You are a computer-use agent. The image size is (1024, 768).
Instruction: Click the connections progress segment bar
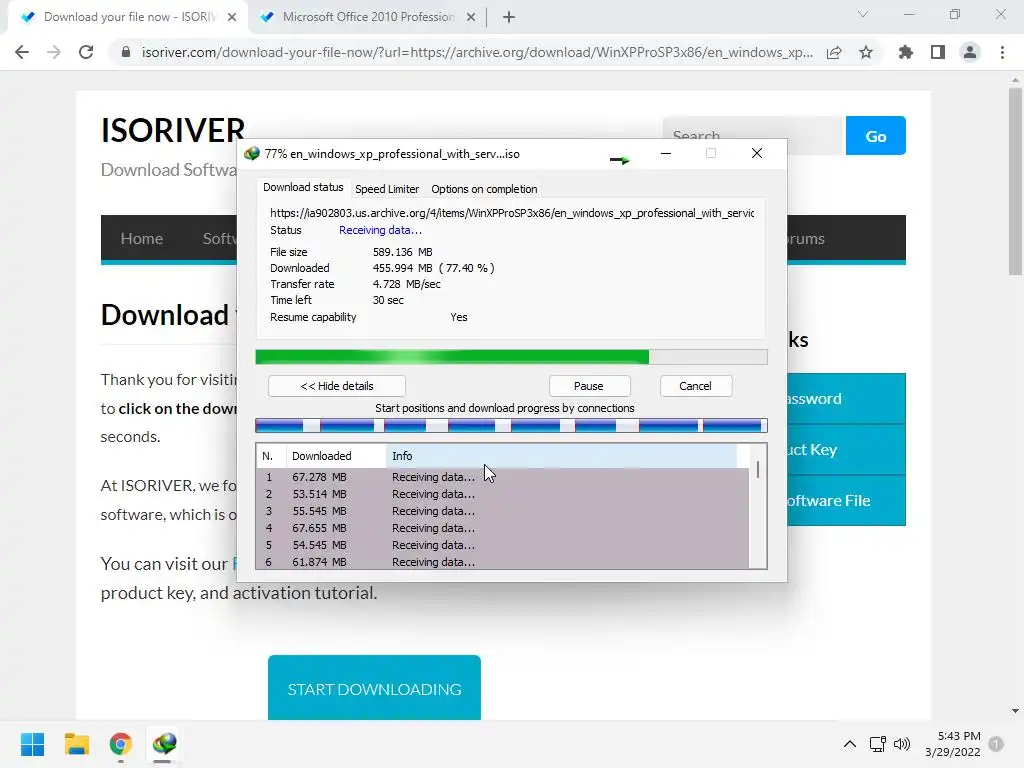(511, 426)
